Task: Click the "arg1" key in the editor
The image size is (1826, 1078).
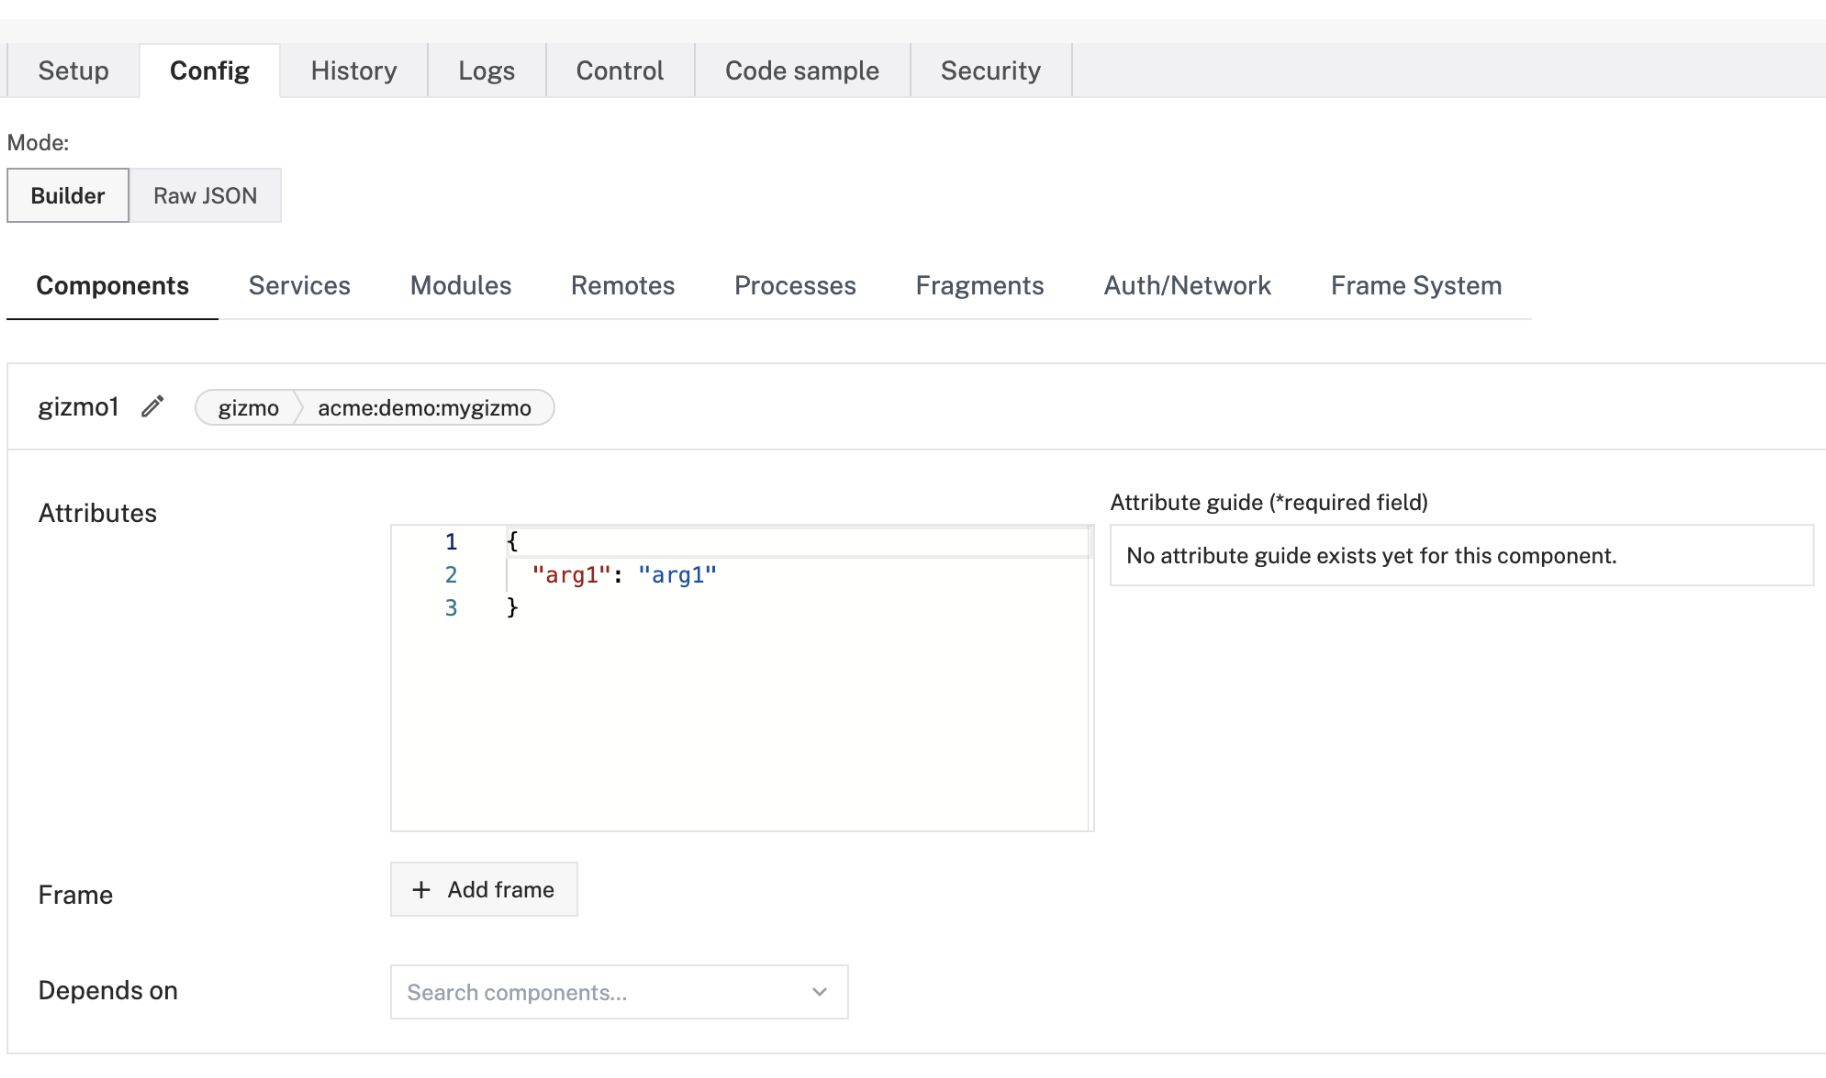Action: (x=571, y=575)
